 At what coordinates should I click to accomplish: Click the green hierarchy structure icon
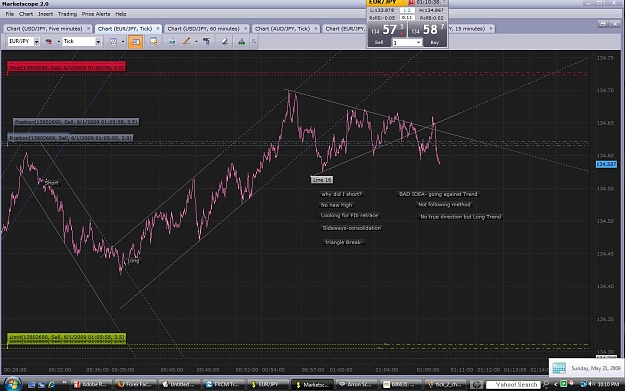point(242,41)
